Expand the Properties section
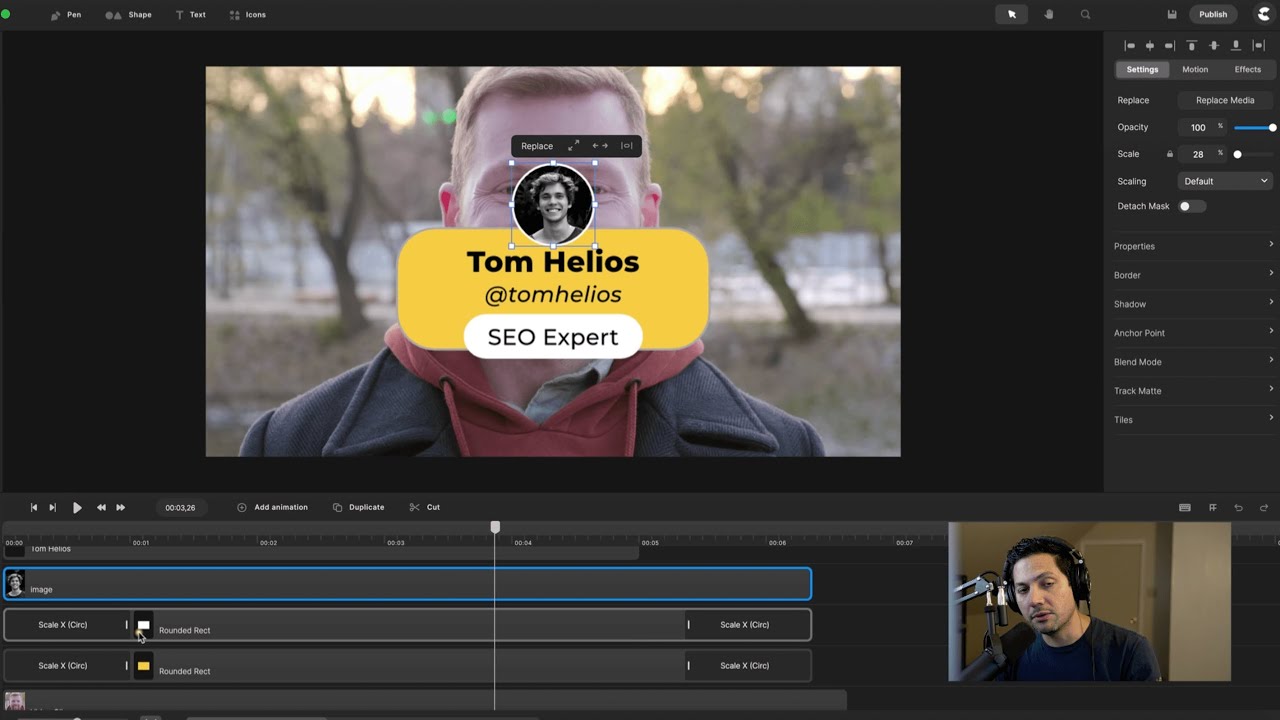Viewport: 1280px width, 720px height. [1192, 246]
